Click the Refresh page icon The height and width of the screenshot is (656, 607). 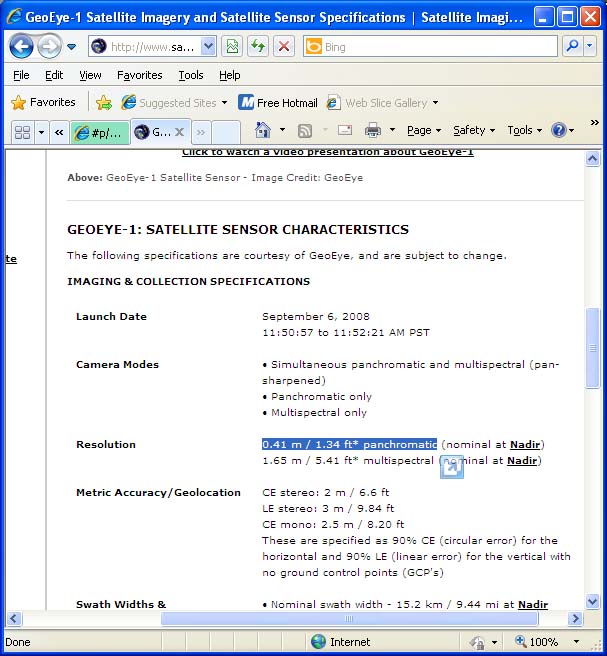pyautogui.click(x=258, y=46)
